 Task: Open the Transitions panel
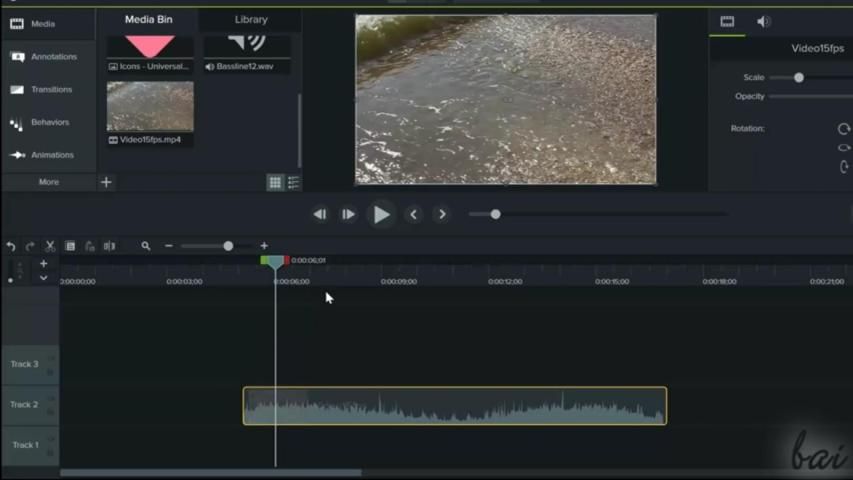coord(48,89)
